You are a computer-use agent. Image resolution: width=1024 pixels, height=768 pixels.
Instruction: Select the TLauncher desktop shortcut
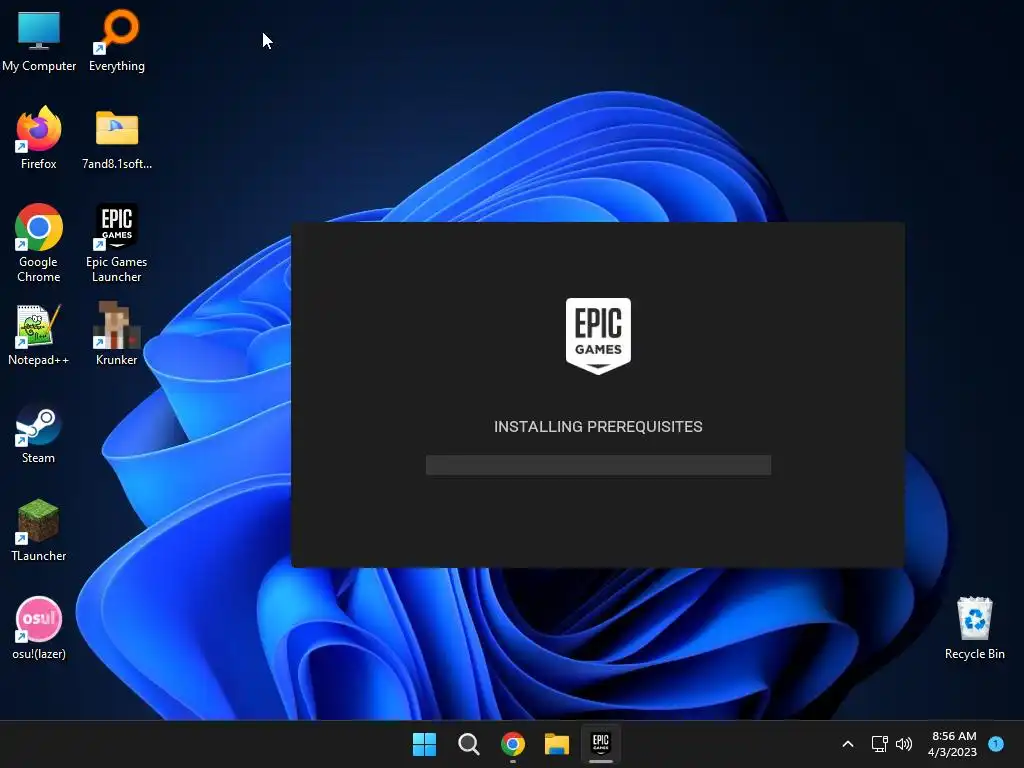39,530
